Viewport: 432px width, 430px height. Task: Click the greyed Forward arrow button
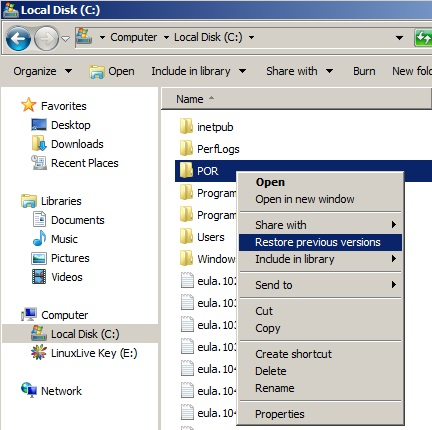point(46,39)
